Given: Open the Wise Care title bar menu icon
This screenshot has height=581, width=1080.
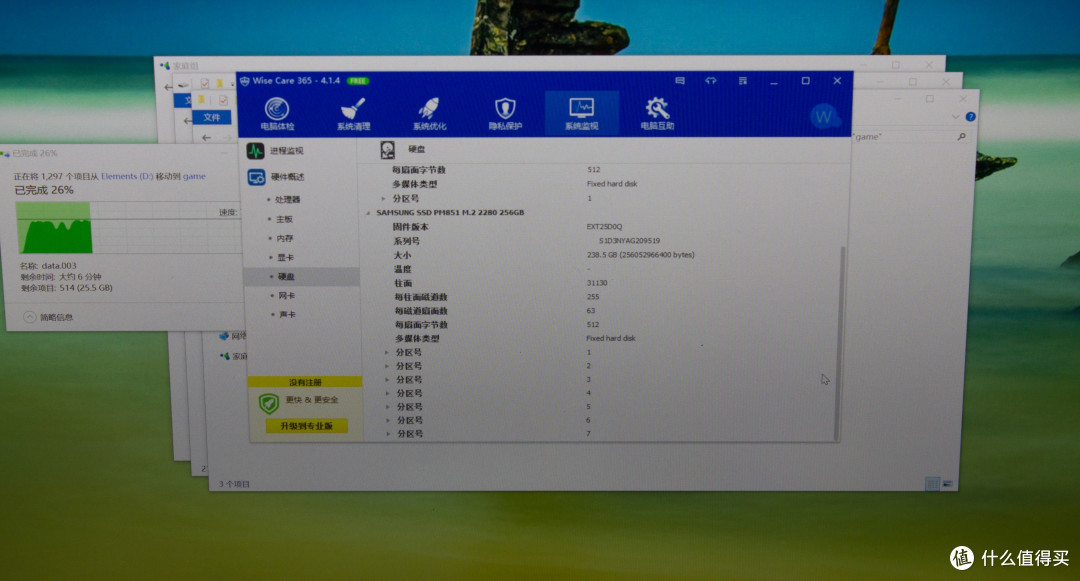Looking at the screenshot, I should (x=742, y=81).
